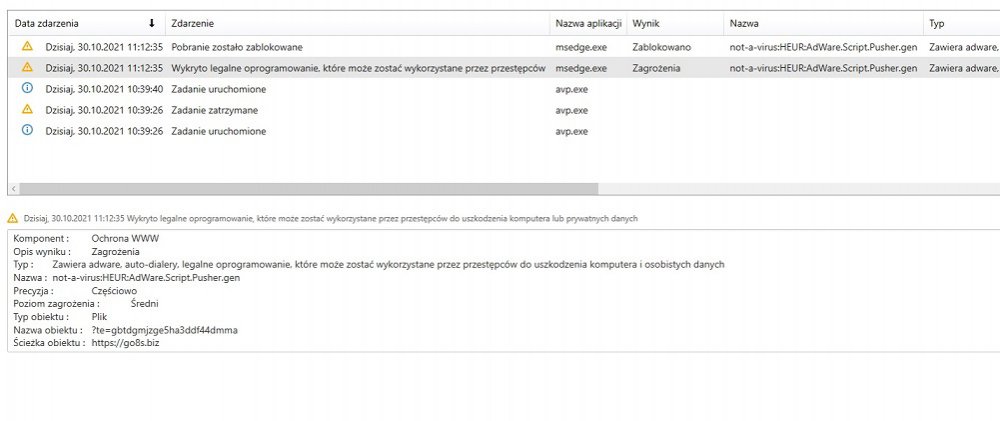The width and height of the screenshot is (1000, 421).
Task: Sort by Nazwa aplikacji column header
Action: coord(589,23)
